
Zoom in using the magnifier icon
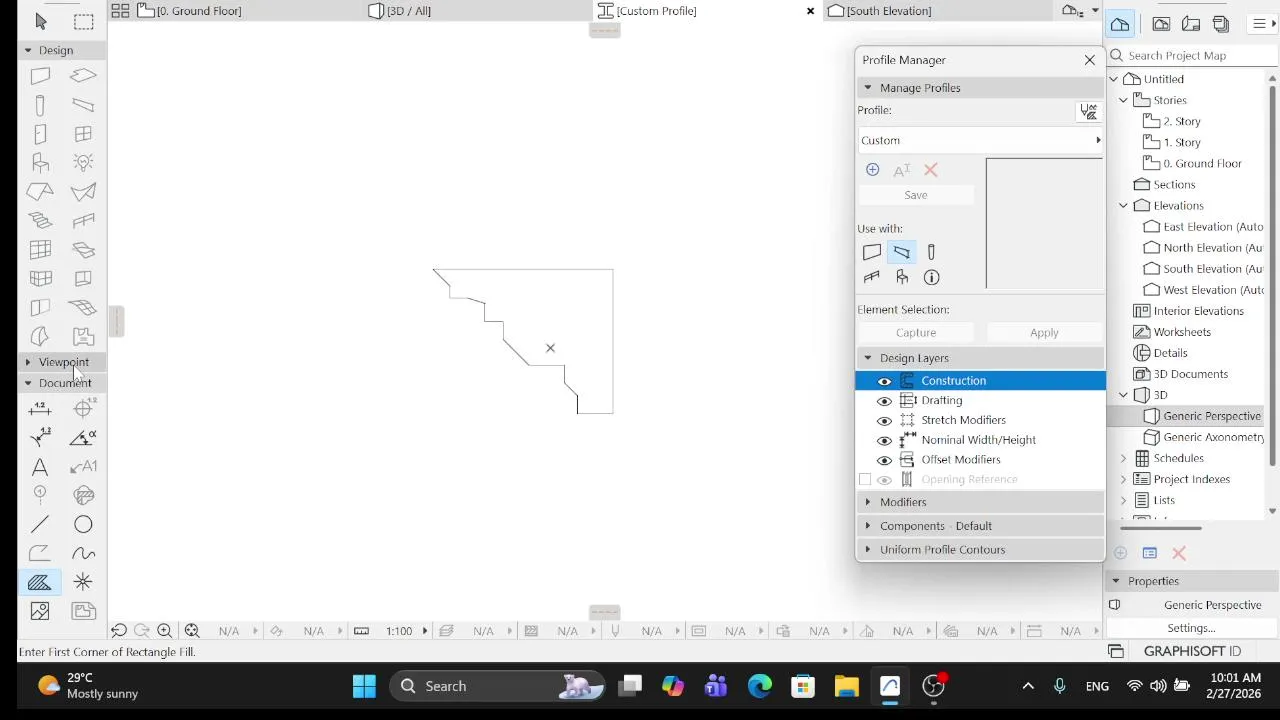(x=165, y=631)
